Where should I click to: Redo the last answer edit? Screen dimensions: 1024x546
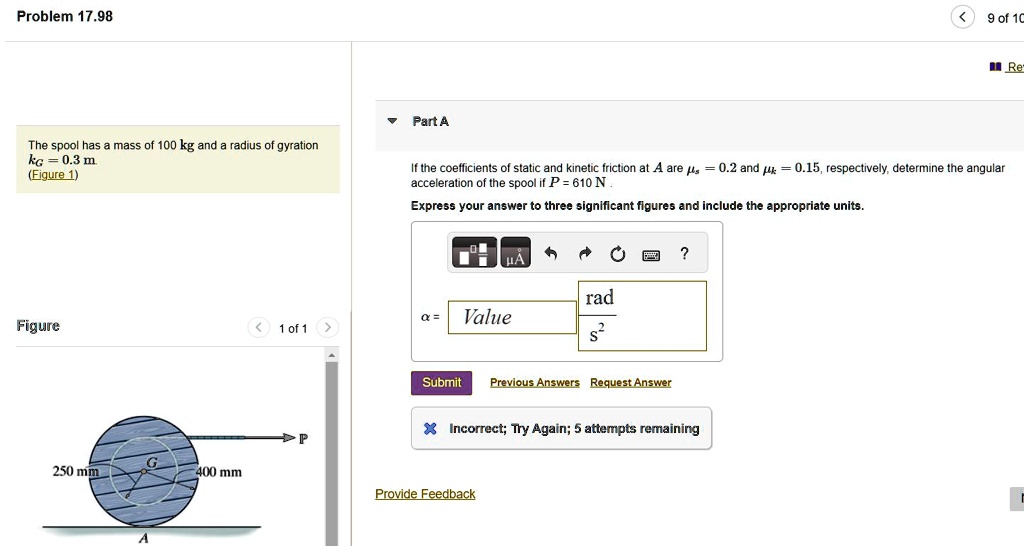585,254
